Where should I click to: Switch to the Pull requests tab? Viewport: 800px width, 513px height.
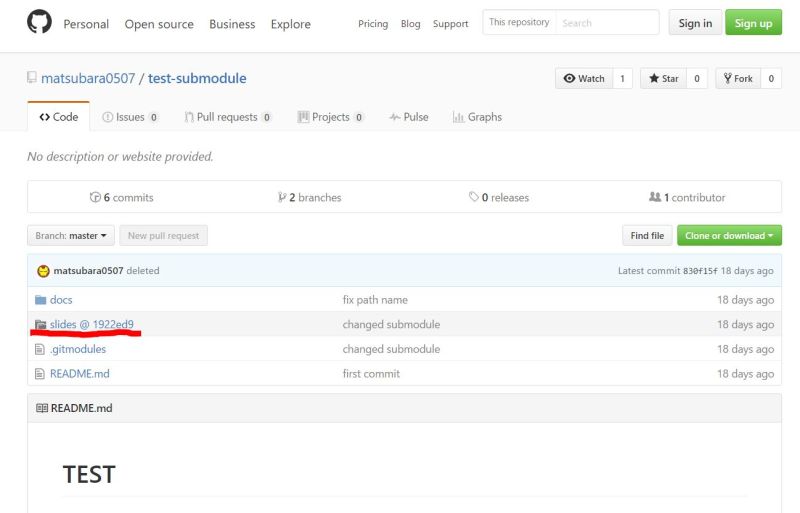pos(228,117)
